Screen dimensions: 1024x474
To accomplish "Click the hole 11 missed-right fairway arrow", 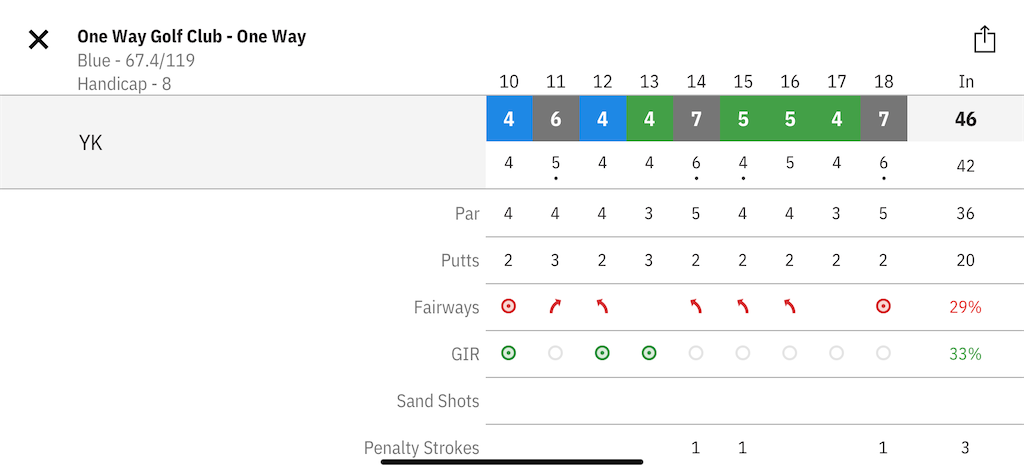I will click(555, 306).
